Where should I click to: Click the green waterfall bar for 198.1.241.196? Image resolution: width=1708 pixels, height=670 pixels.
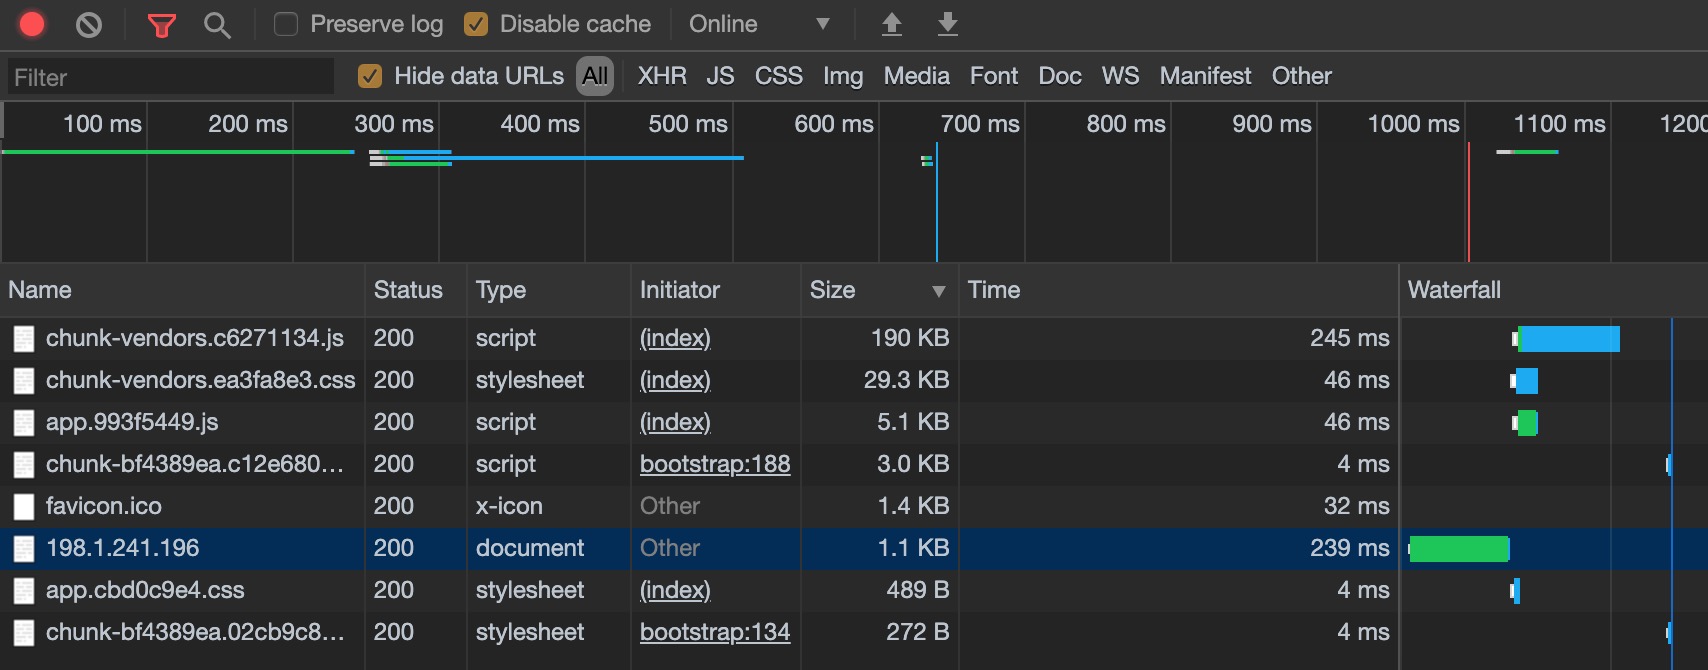pos(1459,549)
